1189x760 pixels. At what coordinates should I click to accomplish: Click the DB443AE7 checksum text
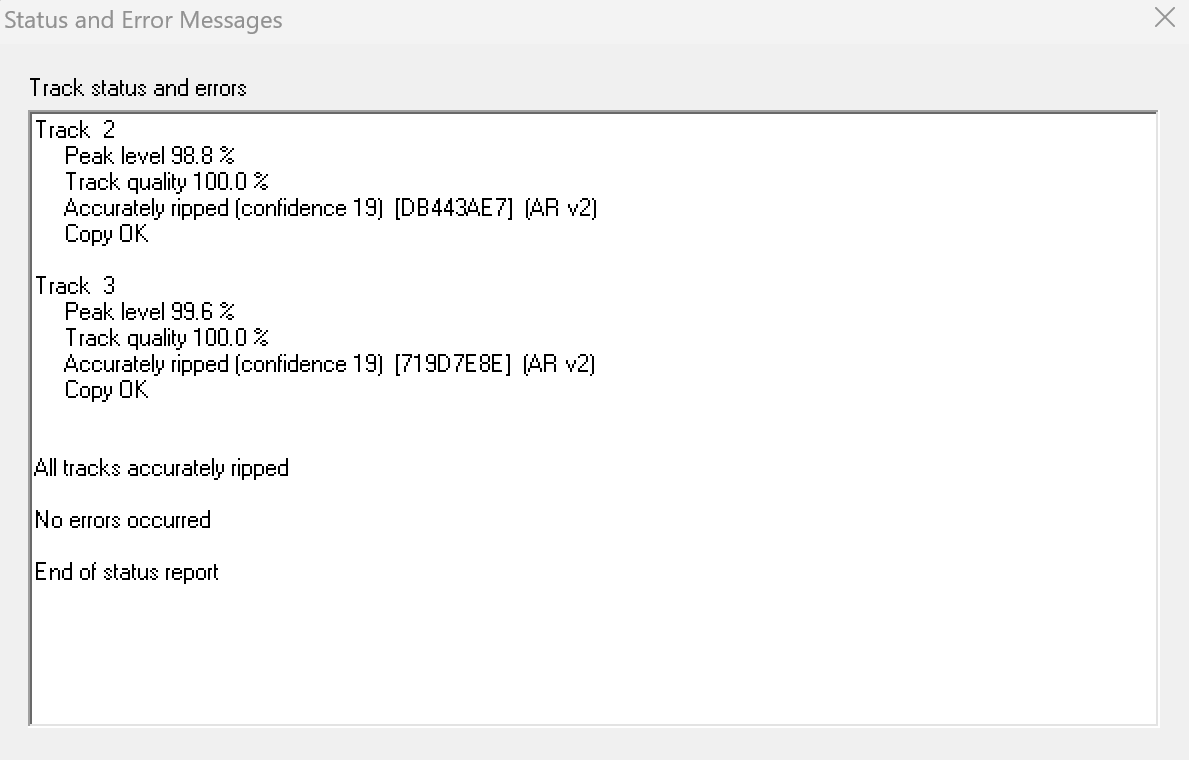tap(454, 208)
